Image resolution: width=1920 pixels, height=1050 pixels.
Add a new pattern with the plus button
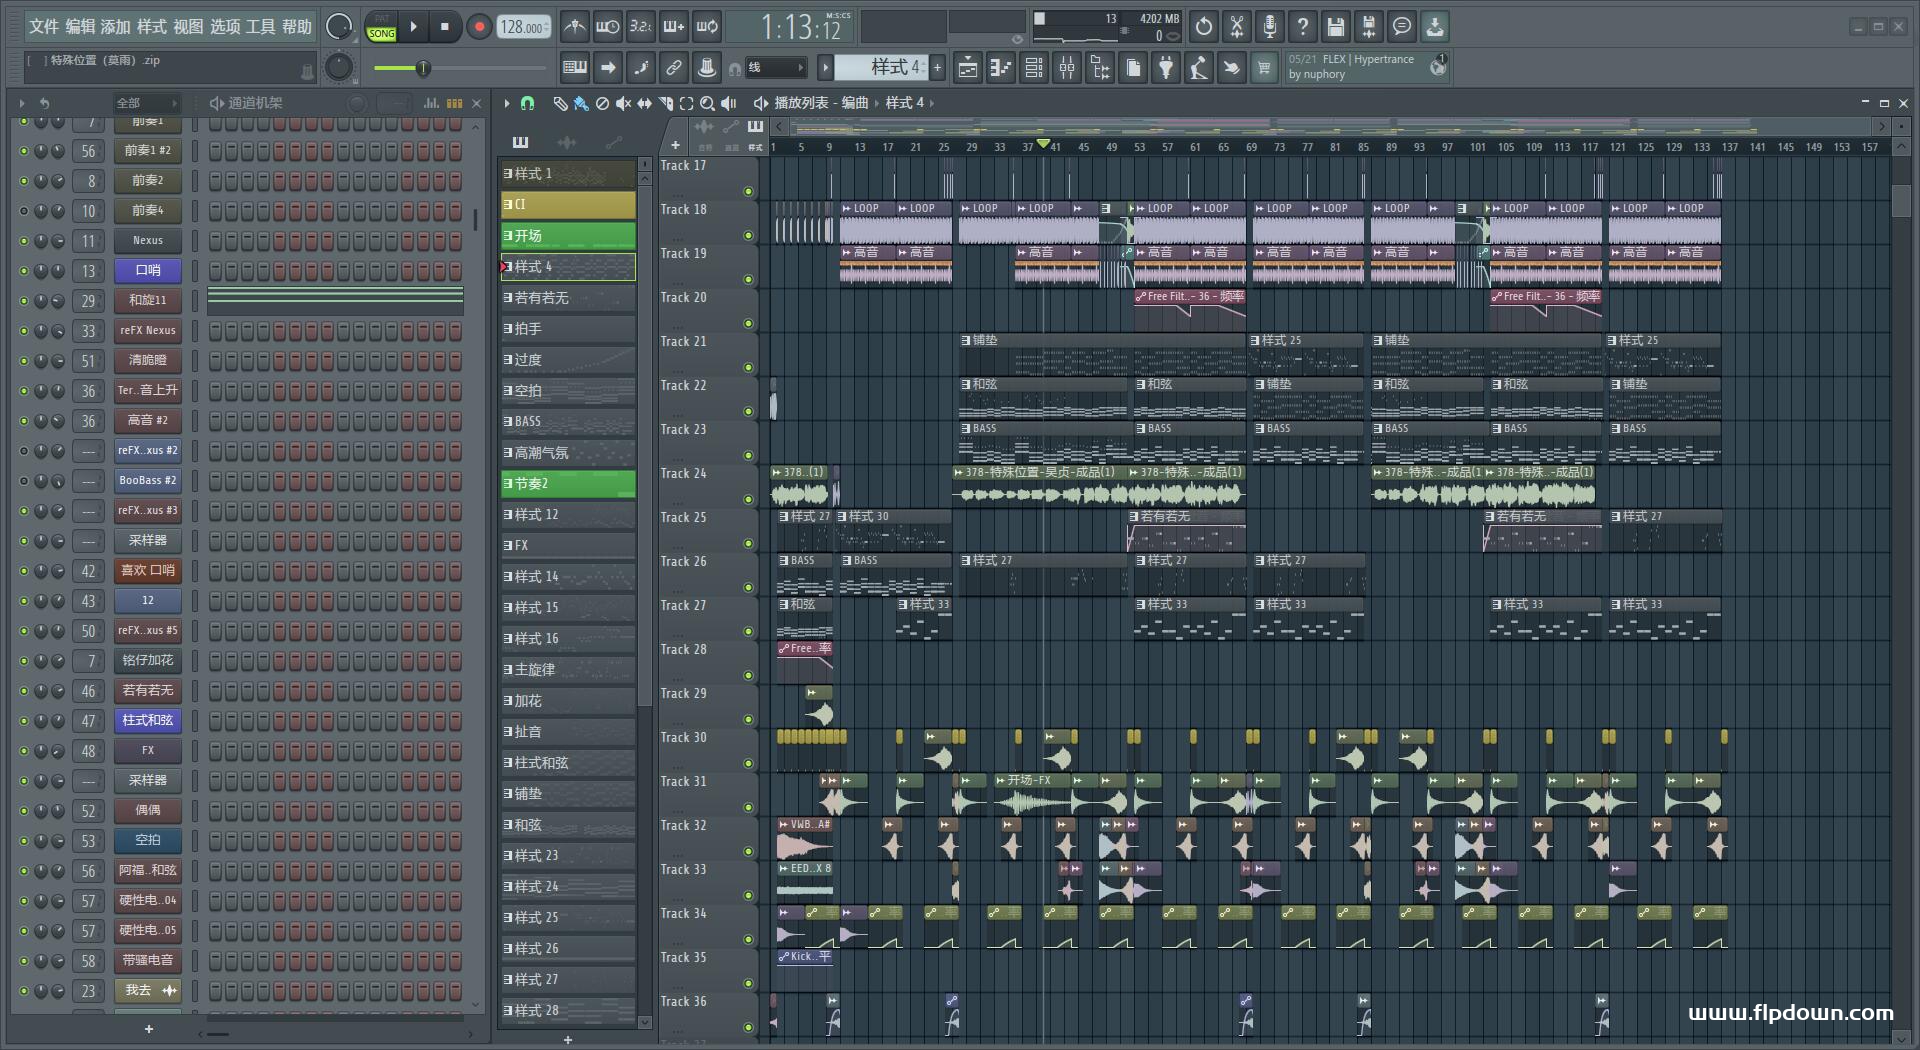pyautogui.click(x=937, y=68)
